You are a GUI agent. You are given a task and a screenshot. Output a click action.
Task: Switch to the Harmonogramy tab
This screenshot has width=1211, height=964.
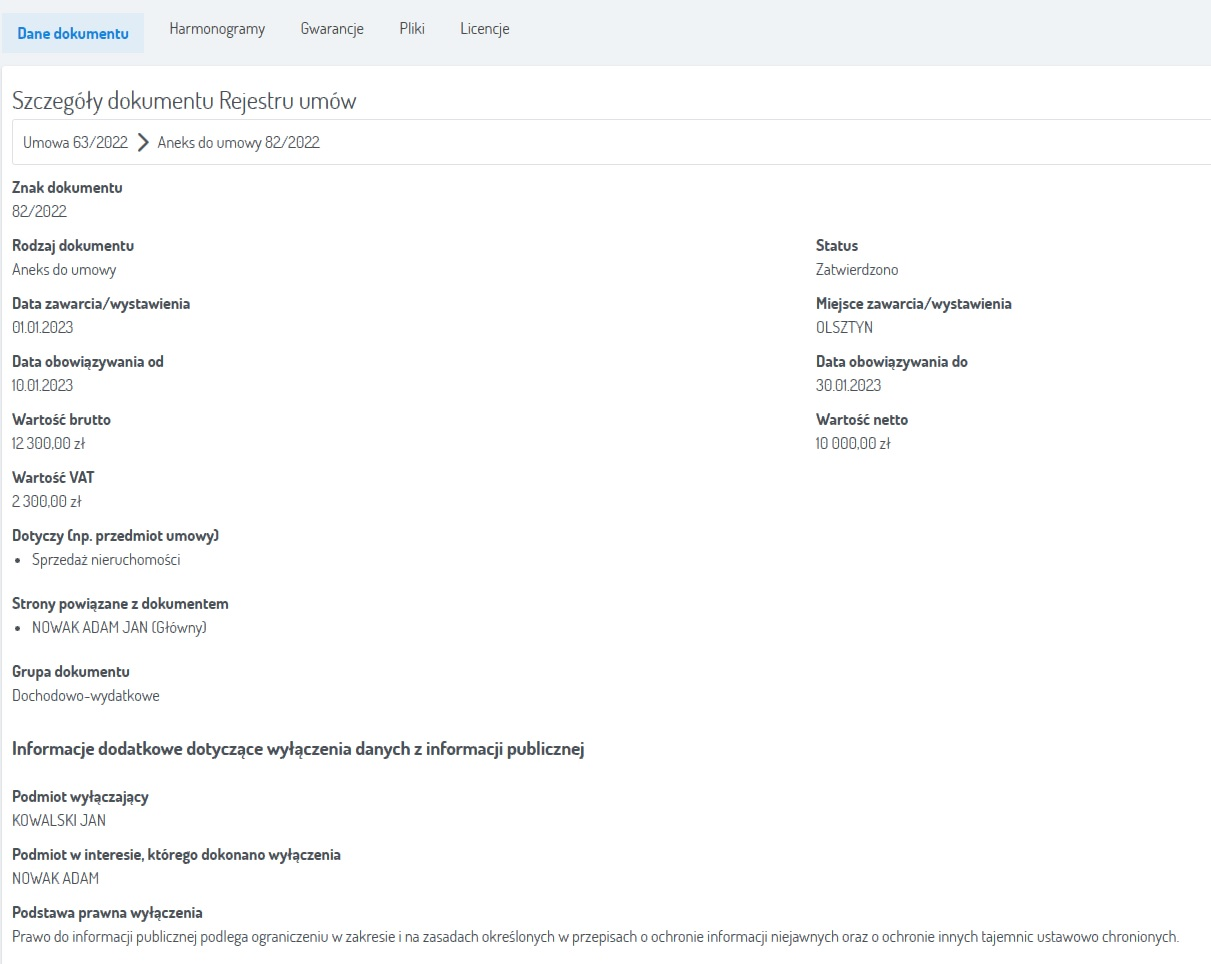(217, 29)
